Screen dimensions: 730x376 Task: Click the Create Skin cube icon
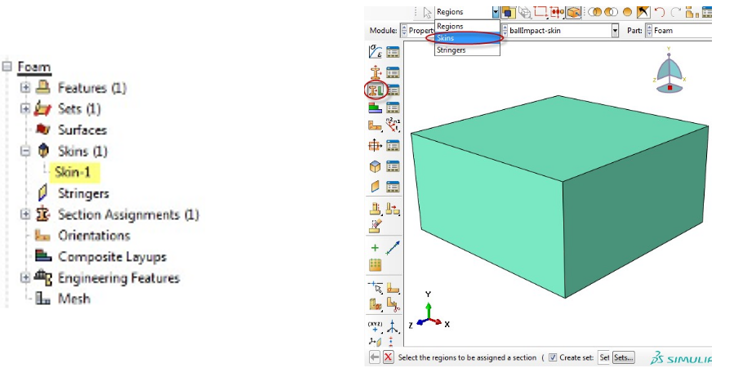pos(375,166)
